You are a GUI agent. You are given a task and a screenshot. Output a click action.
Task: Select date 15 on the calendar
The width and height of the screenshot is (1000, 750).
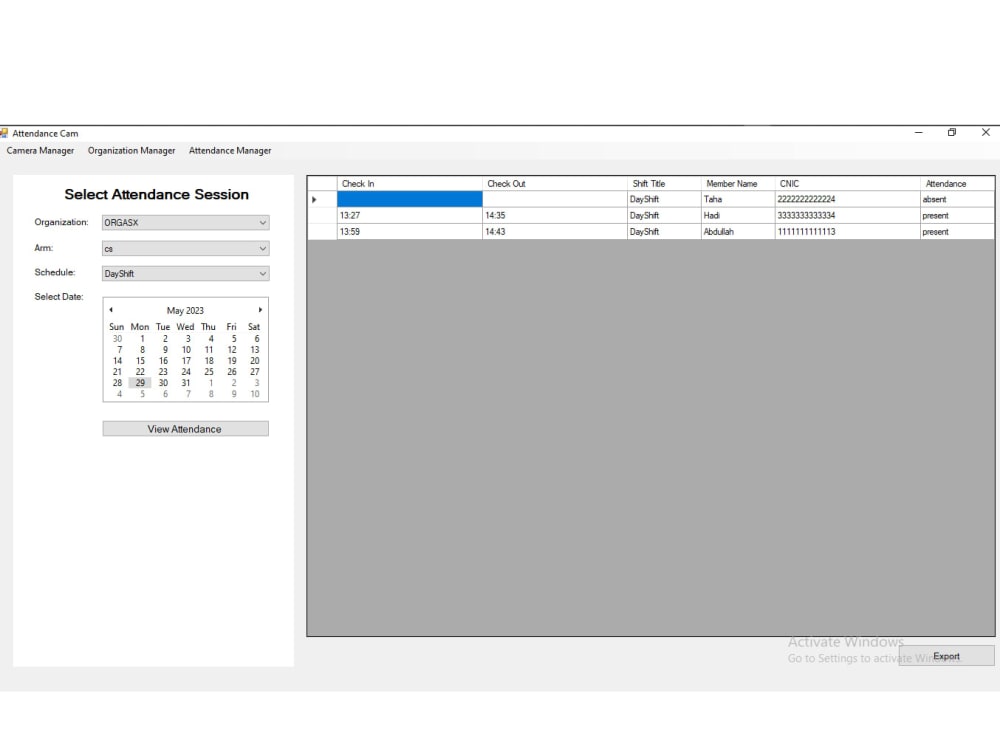point(139,361)
